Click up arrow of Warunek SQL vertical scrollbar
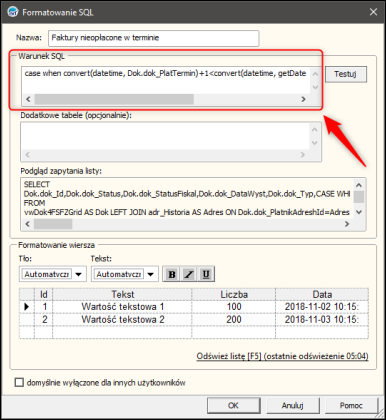This screenshot has height=420, width=386. (315, 73)
